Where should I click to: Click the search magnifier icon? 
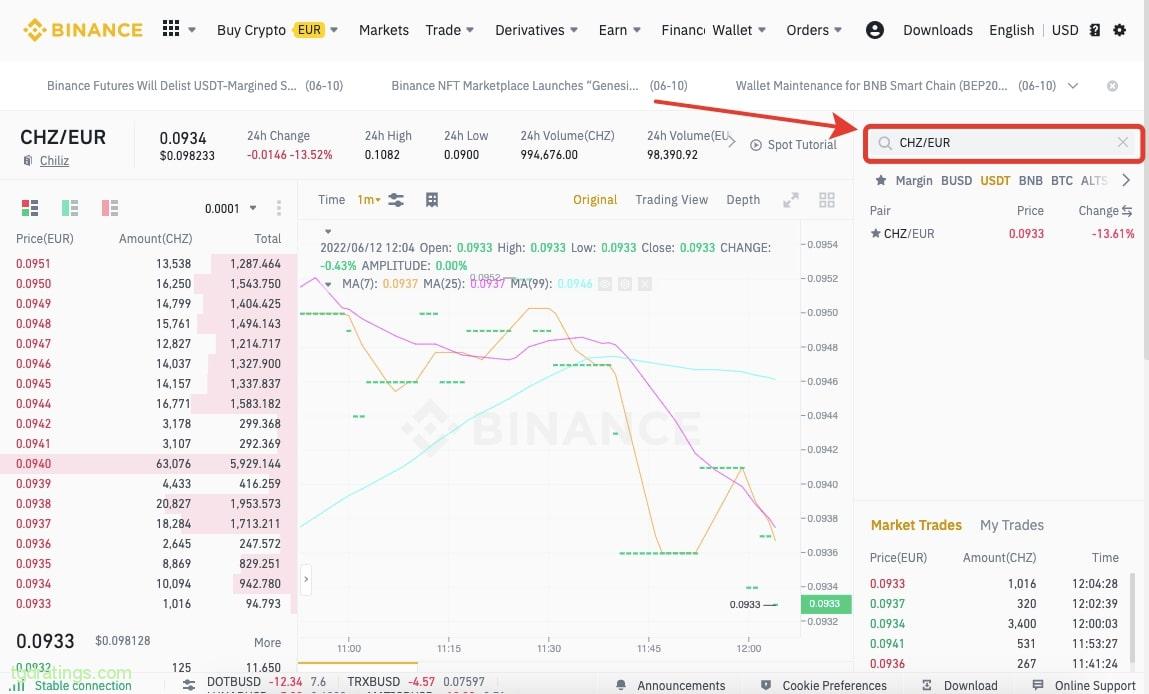[884, 143]
